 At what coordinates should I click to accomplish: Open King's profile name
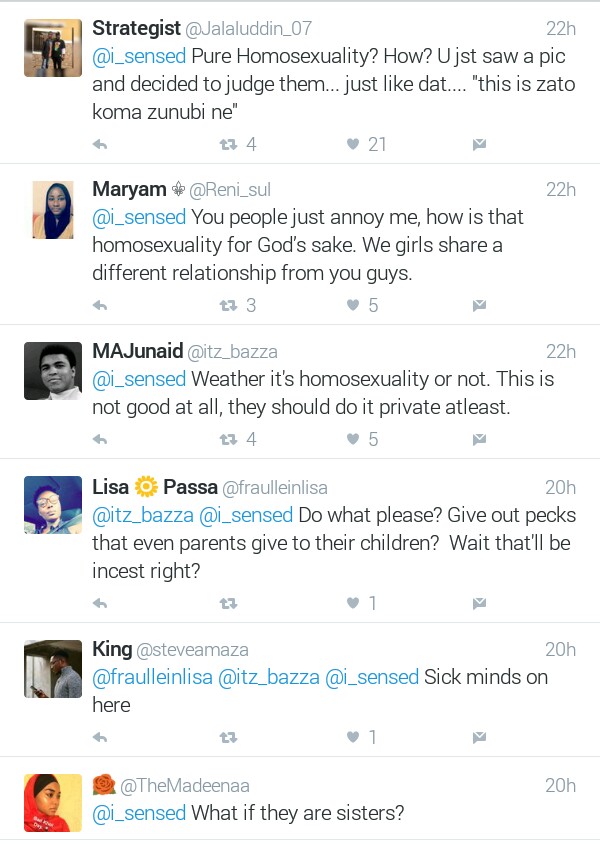click(112, 649)
